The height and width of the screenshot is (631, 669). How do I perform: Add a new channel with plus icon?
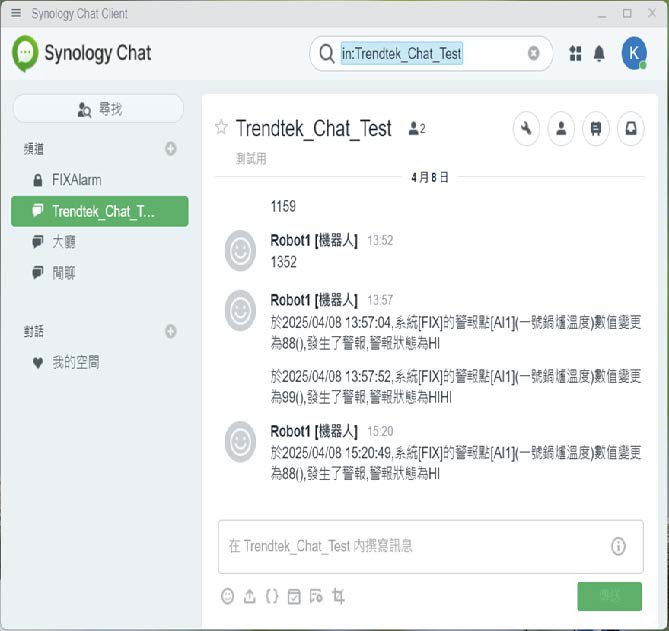tap(171, 149)
